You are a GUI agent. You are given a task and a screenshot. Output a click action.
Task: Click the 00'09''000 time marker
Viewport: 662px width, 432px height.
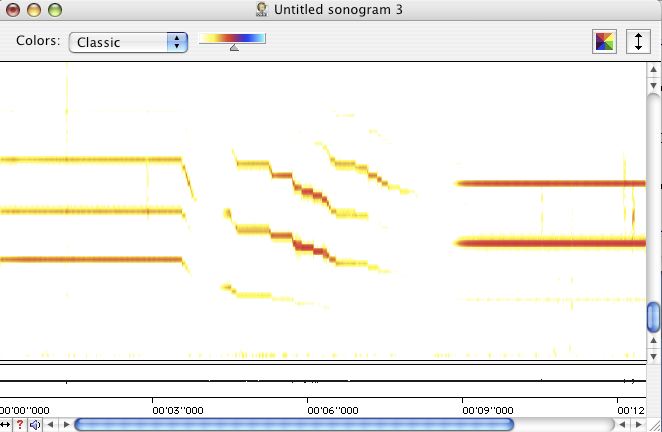(x=488, y=410)
